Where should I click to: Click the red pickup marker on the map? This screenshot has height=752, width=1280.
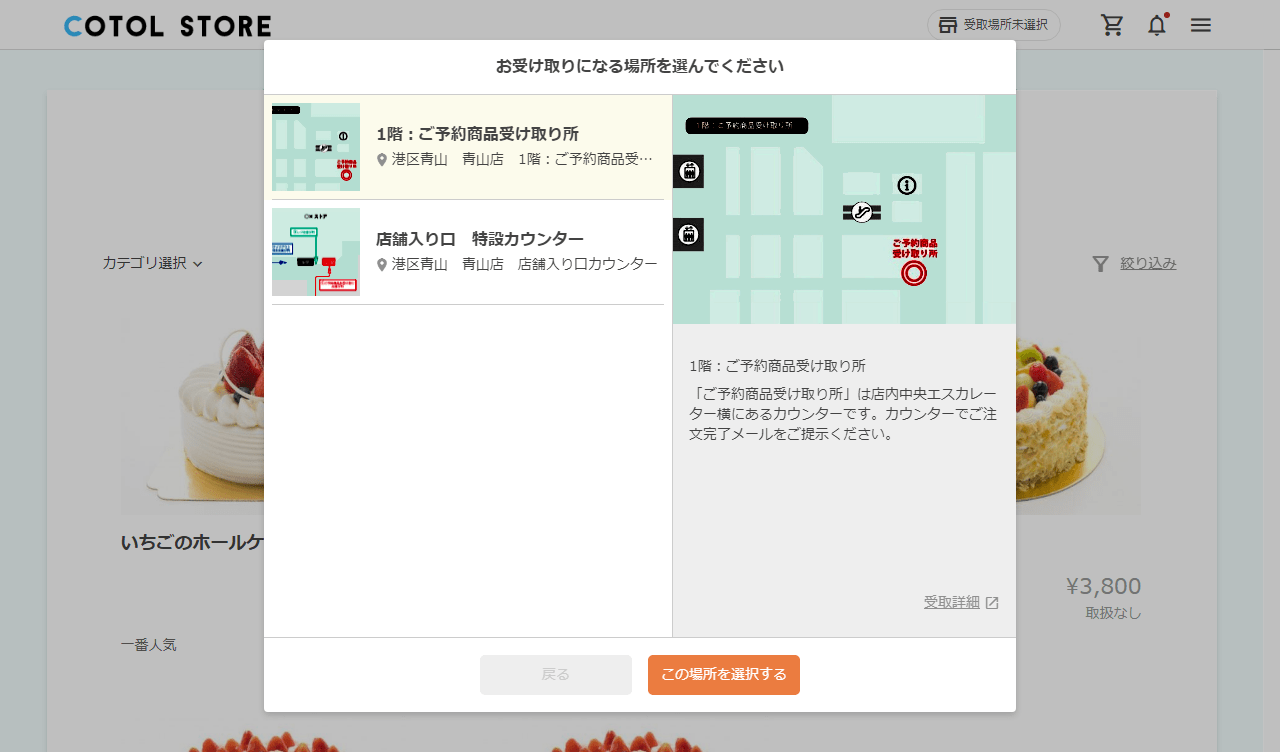(x=914, y=273)
